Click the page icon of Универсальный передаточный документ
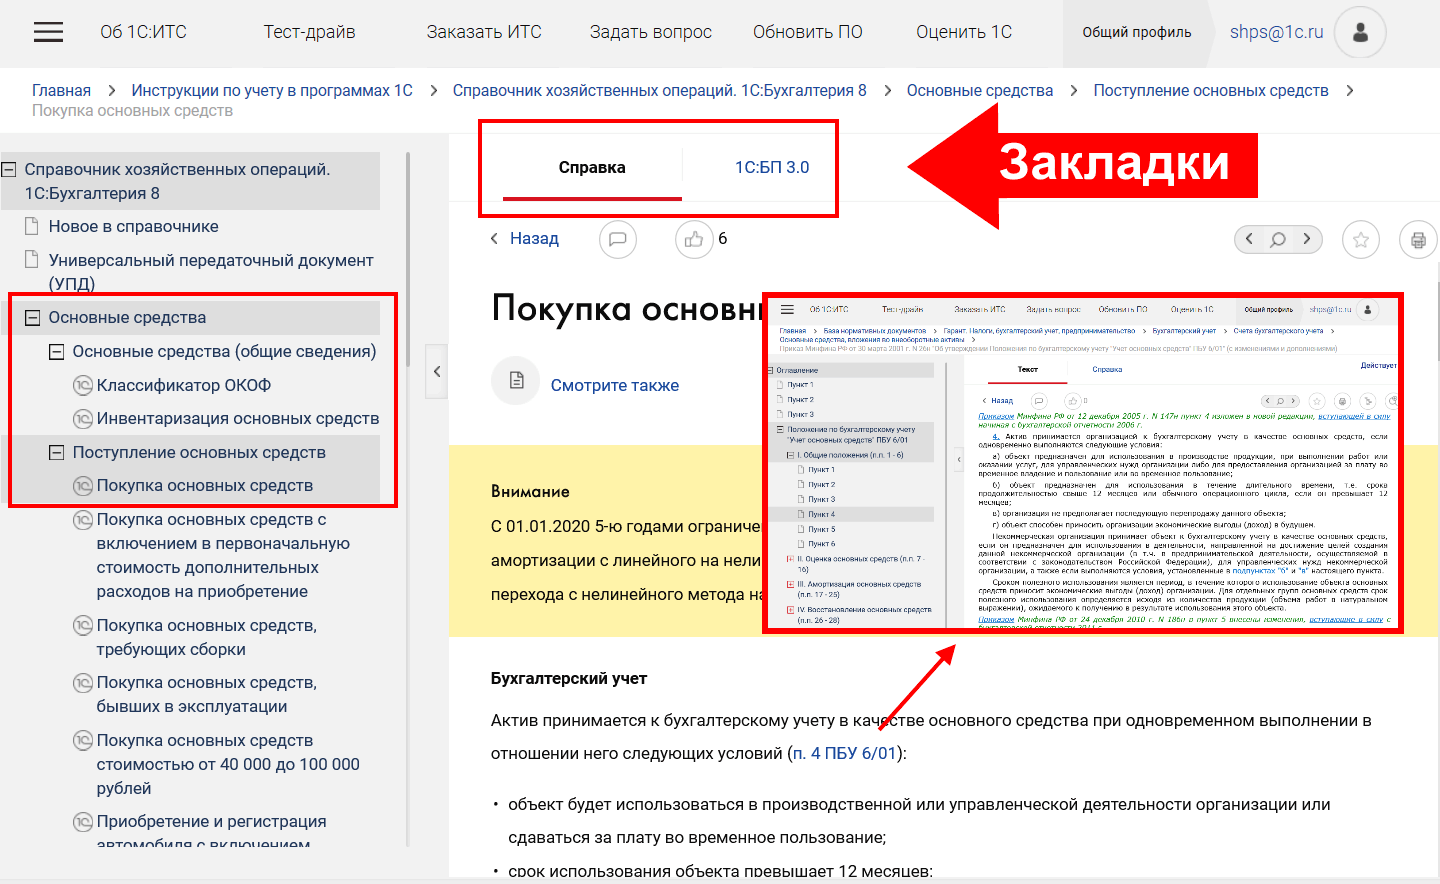 click(32, 260)
